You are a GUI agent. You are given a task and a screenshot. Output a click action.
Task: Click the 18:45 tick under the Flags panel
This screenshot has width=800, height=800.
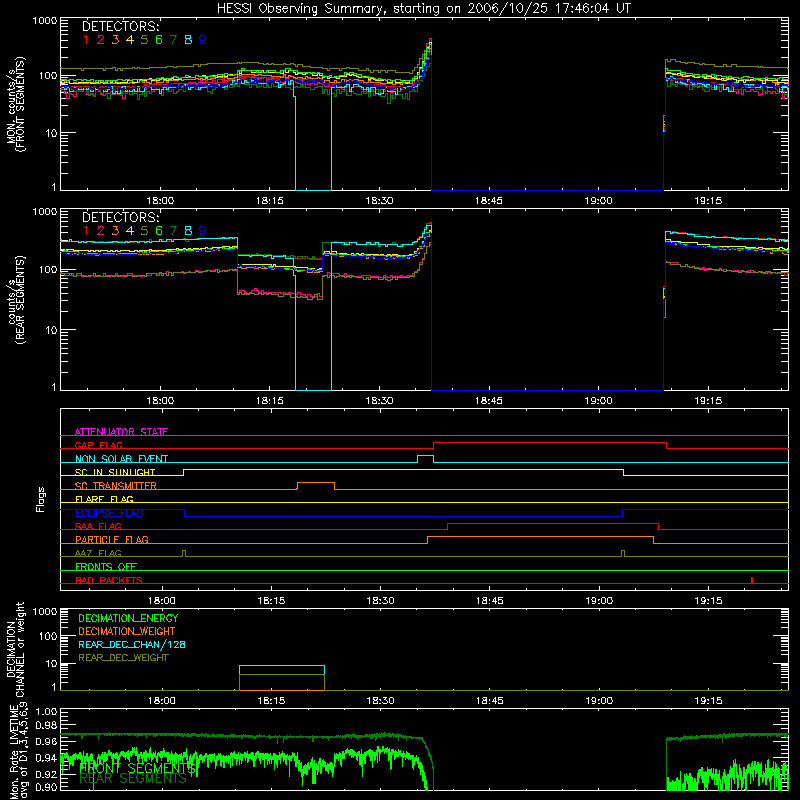pos(490,601)
